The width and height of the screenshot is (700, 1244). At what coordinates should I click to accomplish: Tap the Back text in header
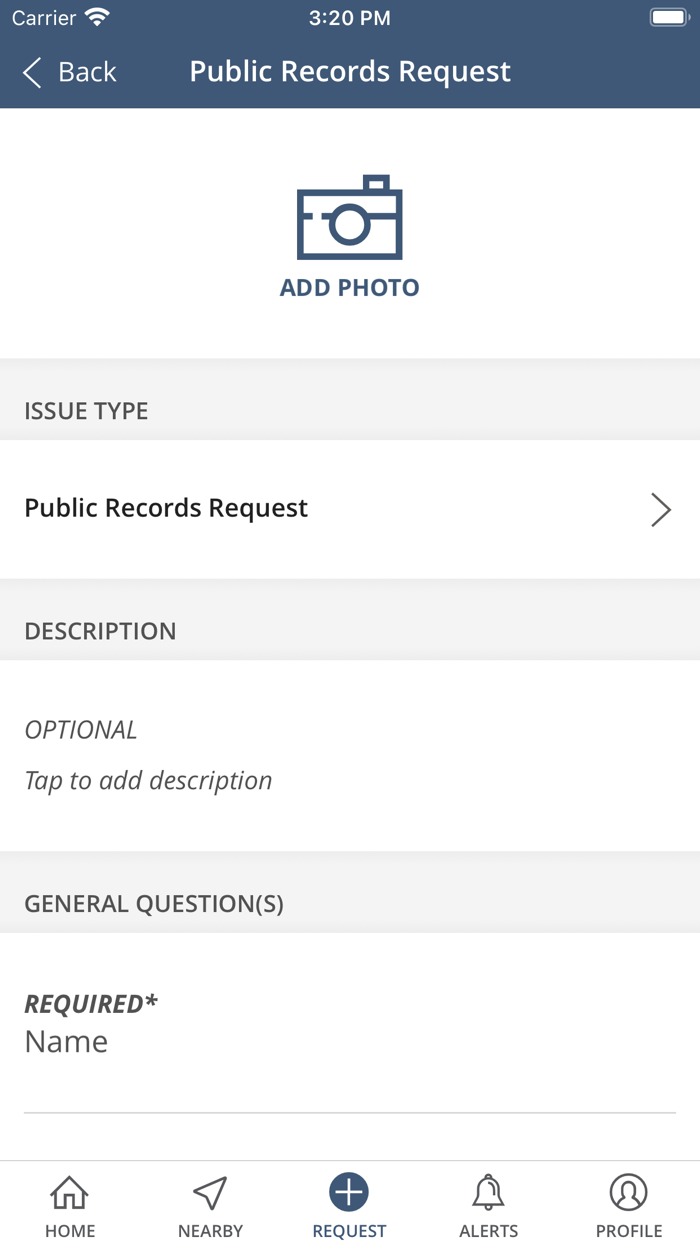point(87,72)
